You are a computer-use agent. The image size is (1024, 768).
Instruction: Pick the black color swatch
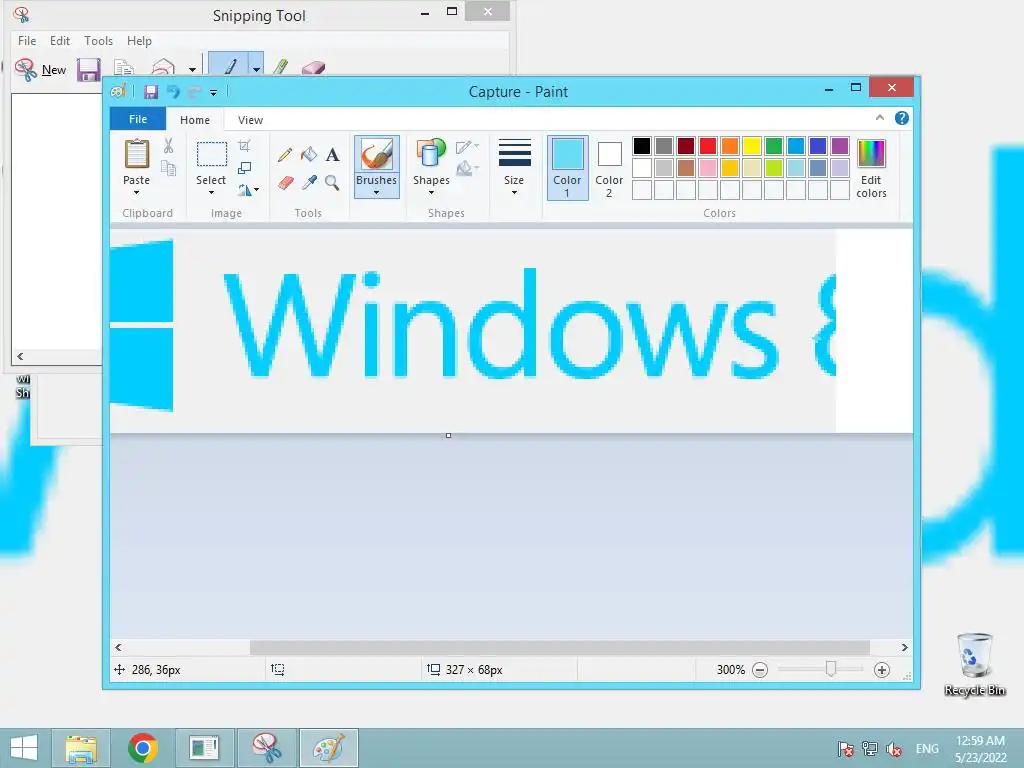point(642,146)
